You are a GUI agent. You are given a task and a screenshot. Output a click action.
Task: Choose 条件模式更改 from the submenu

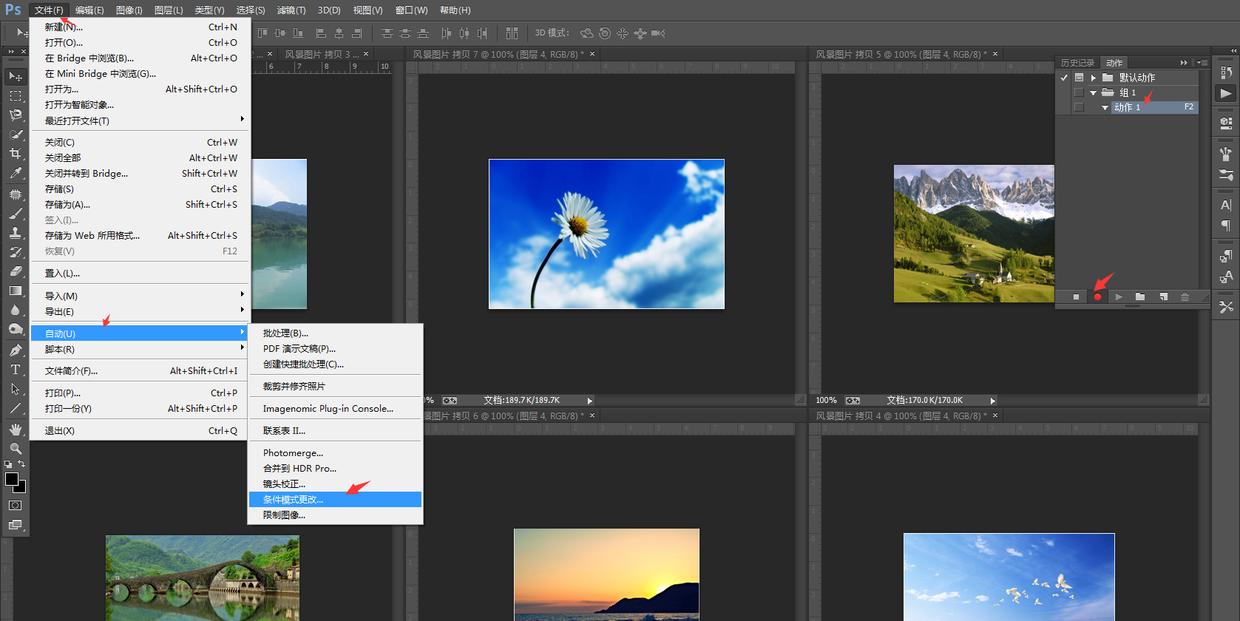[x=293, y=499]
